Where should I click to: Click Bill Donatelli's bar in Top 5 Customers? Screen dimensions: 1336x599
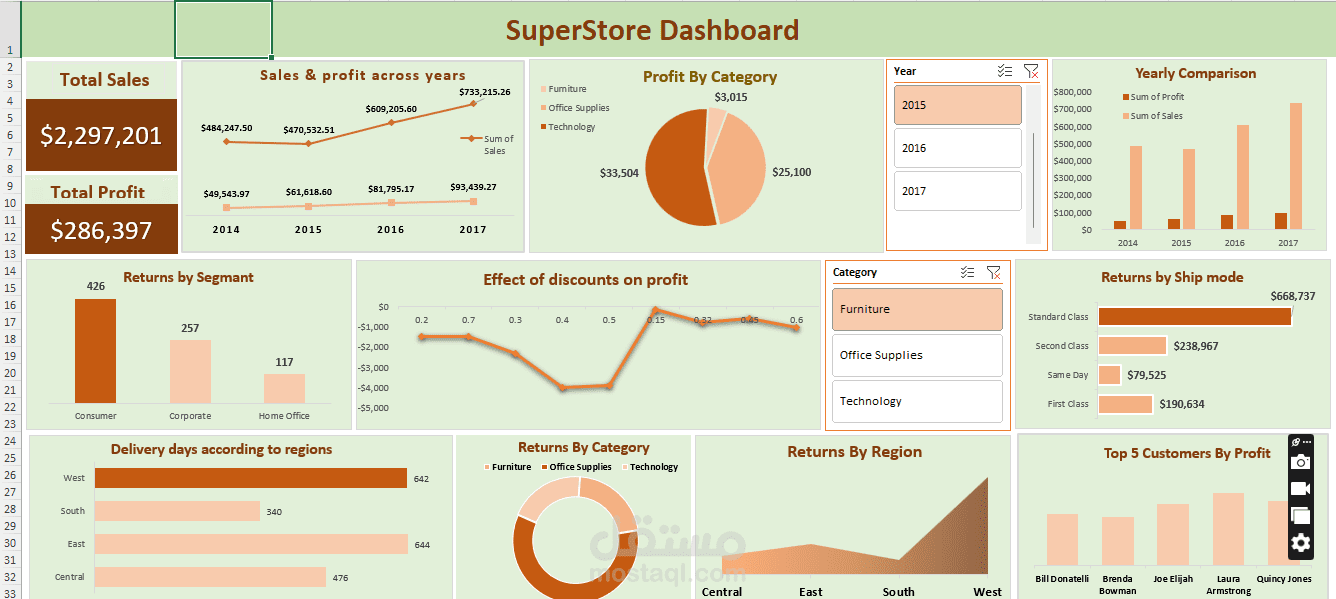(1062, 540)
